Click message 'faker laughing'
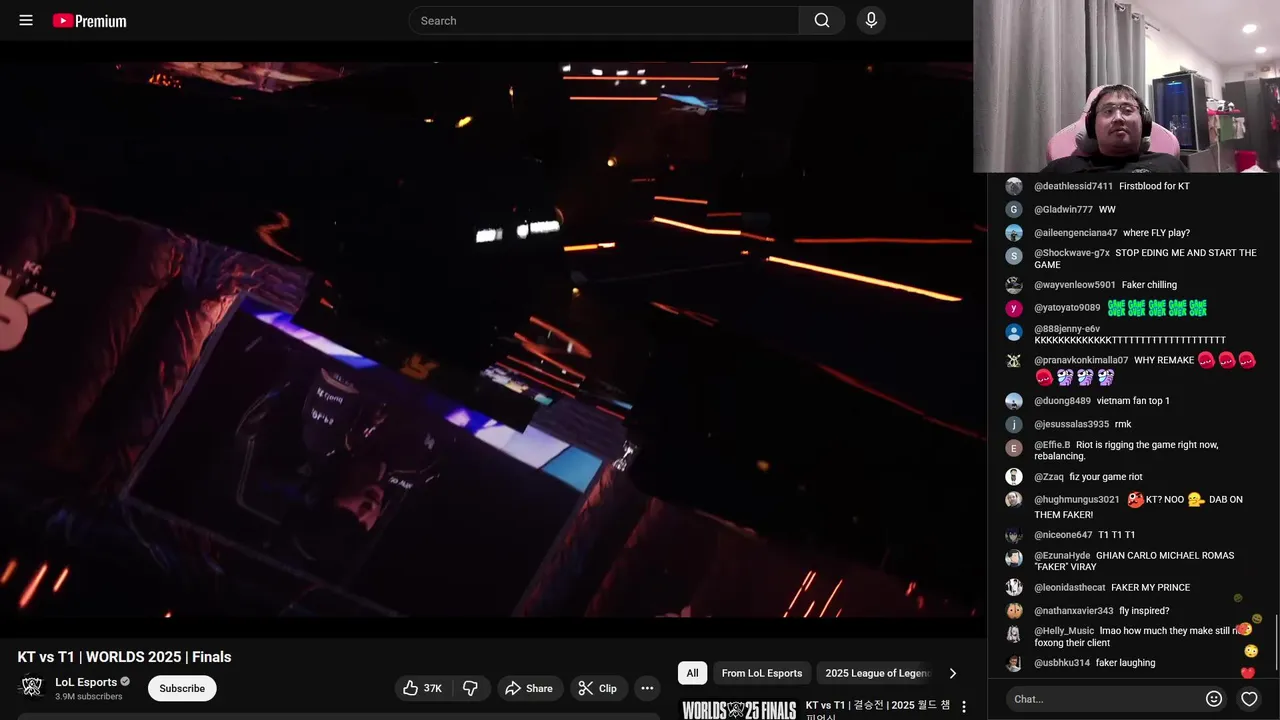This screenshot has height=720, width=1280. (x=1125, y=663)
